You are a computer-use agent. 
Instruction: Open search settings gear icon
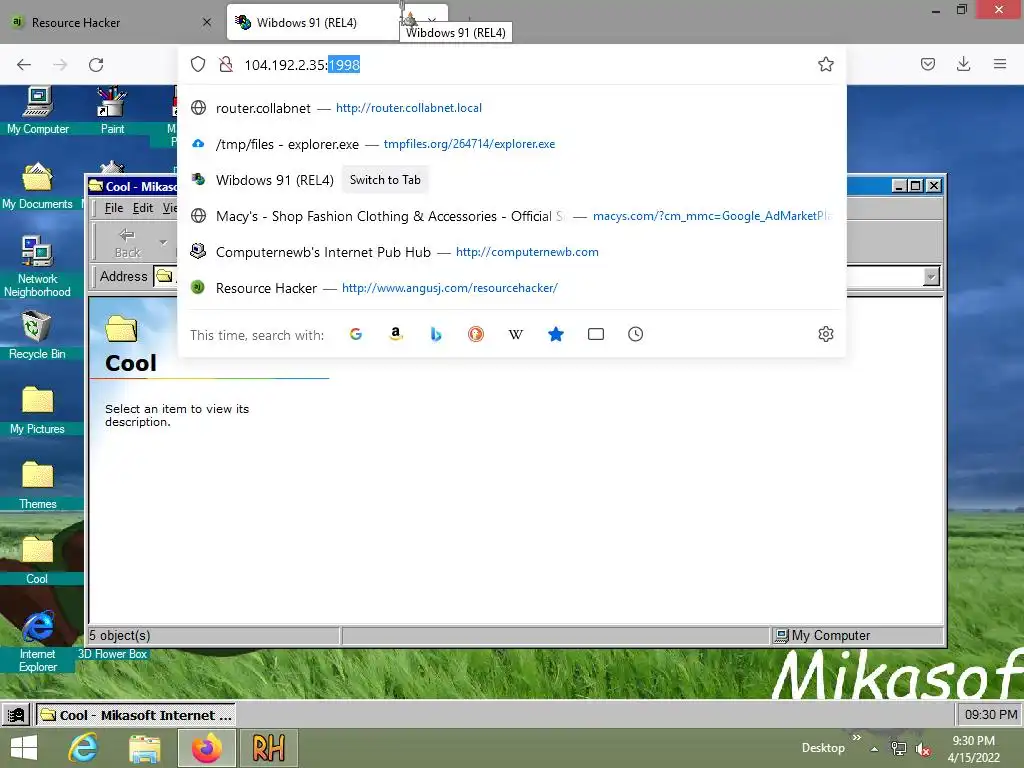[x=825, y=334]
